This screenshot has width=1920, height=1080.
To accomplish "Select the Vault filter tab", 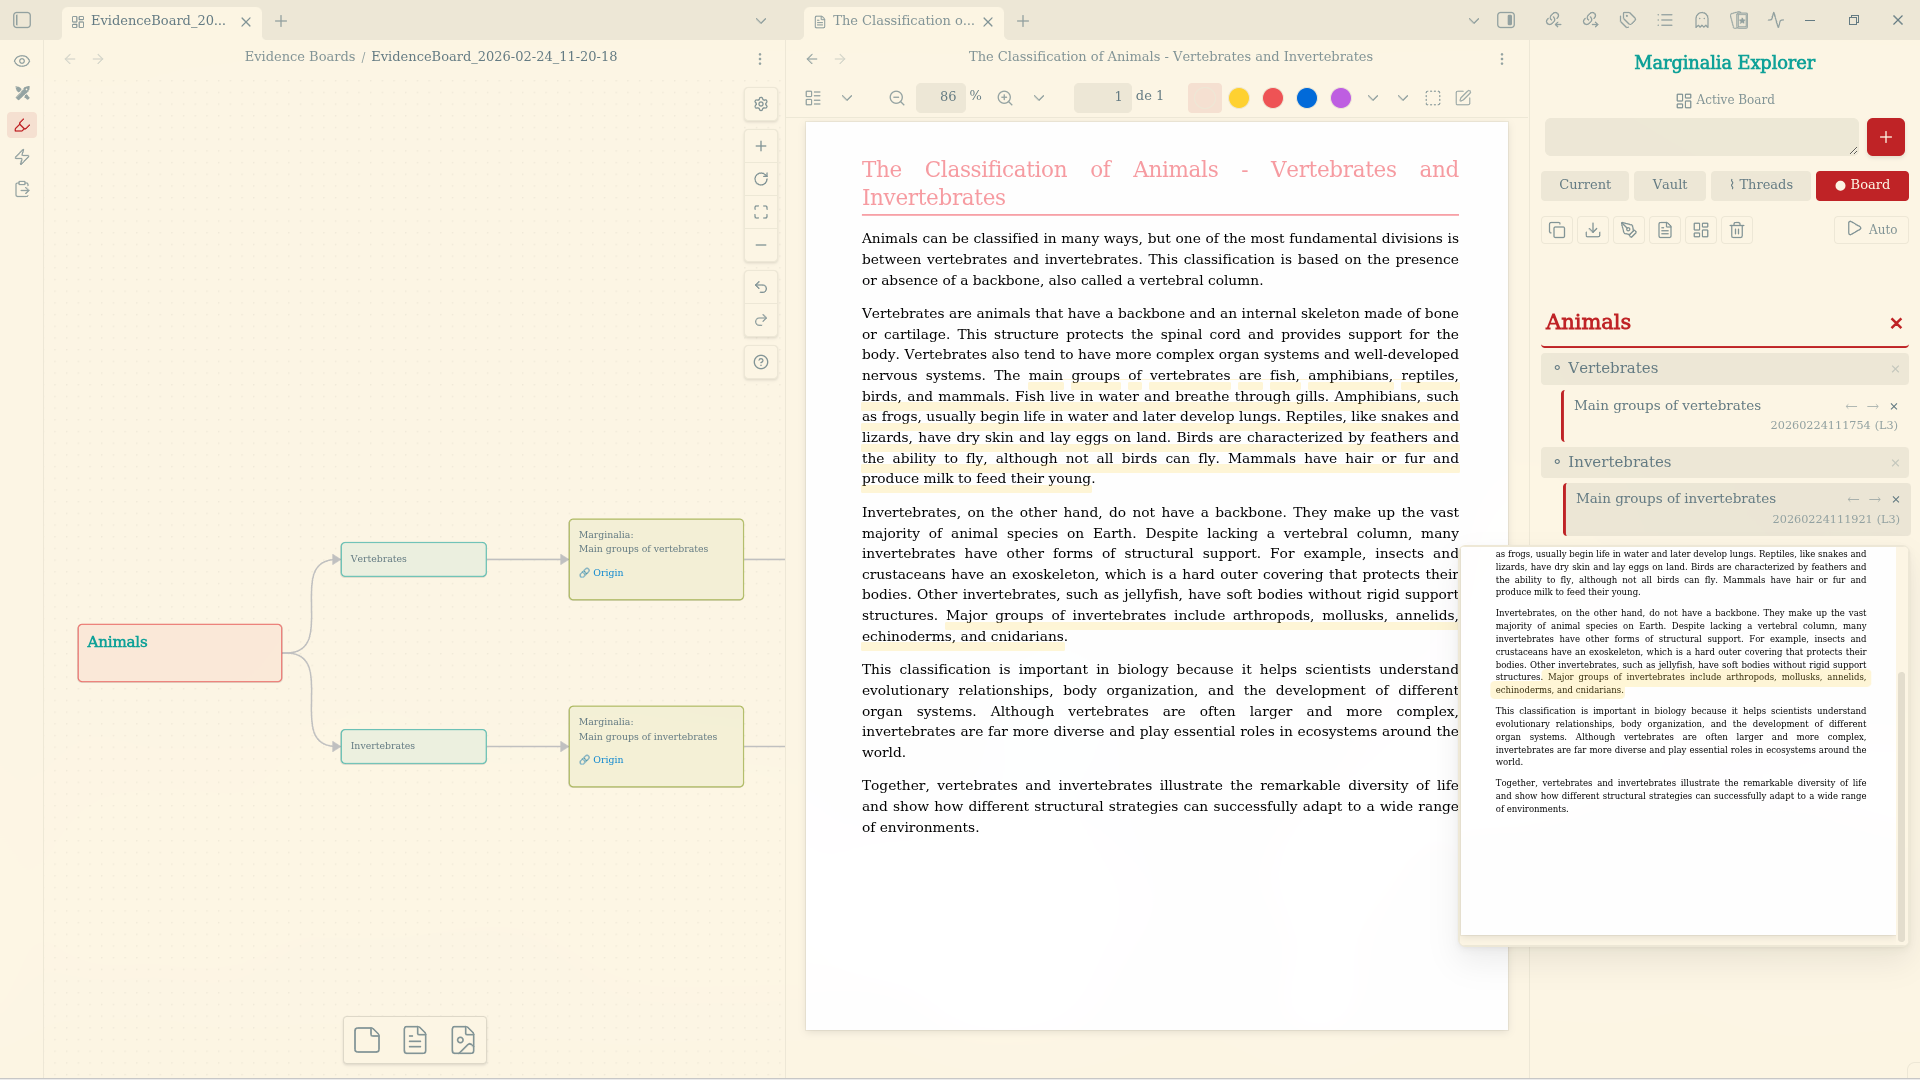I will pos(1670,185).
